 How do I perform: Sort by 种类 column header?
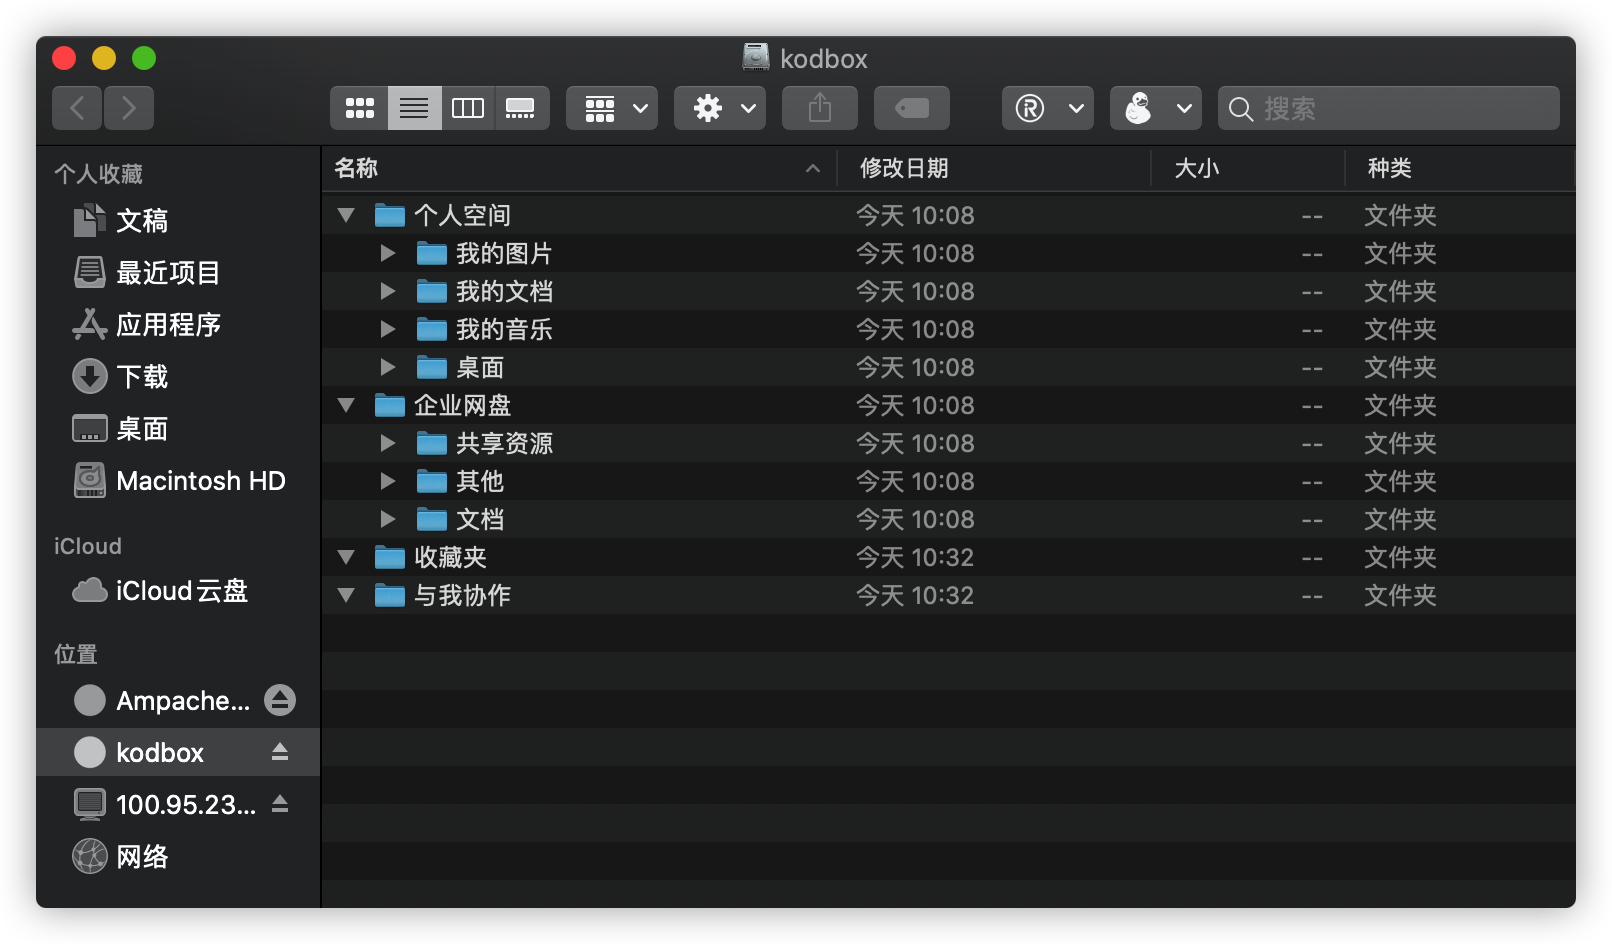coord(1460,168)
